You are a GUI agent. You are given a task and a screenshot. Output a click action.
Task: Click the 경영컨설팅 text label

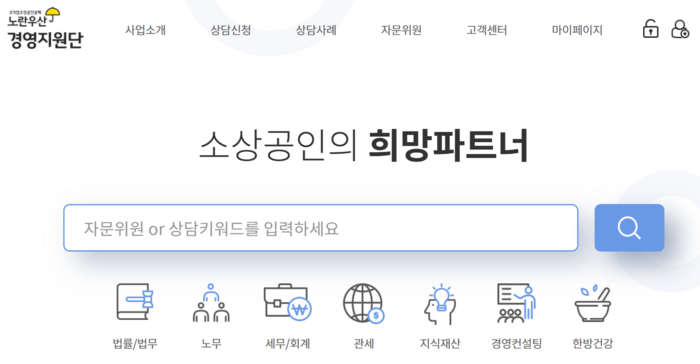tap(517, 343)
